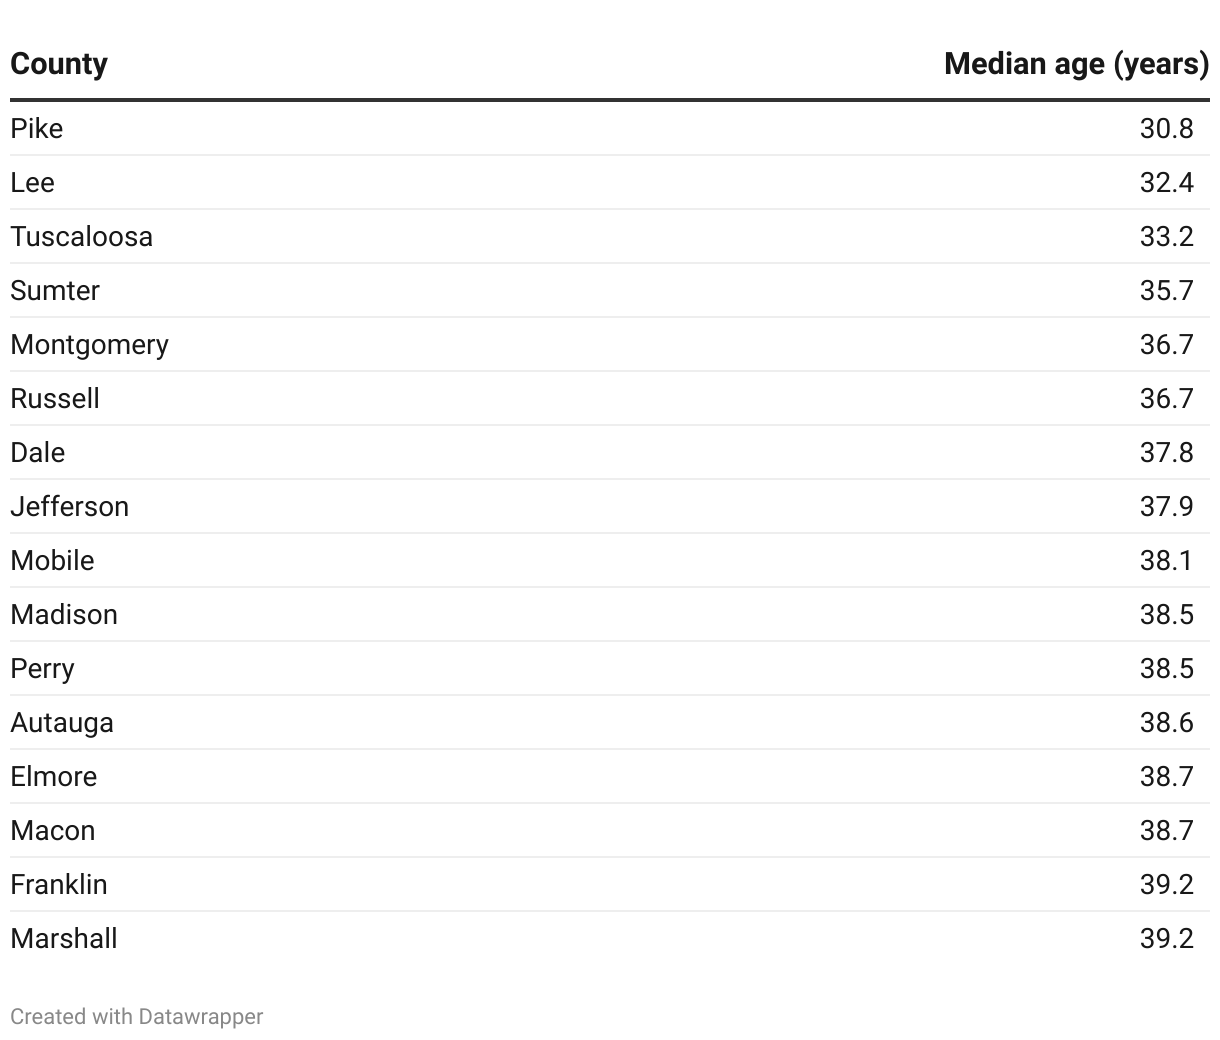The image size is (1220, 1040).
Task: Click the County column header
Action: pos(59,64)
